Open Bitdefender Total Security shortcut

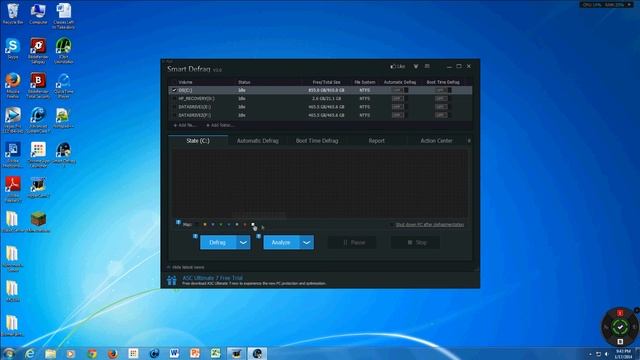click(38, 85)
